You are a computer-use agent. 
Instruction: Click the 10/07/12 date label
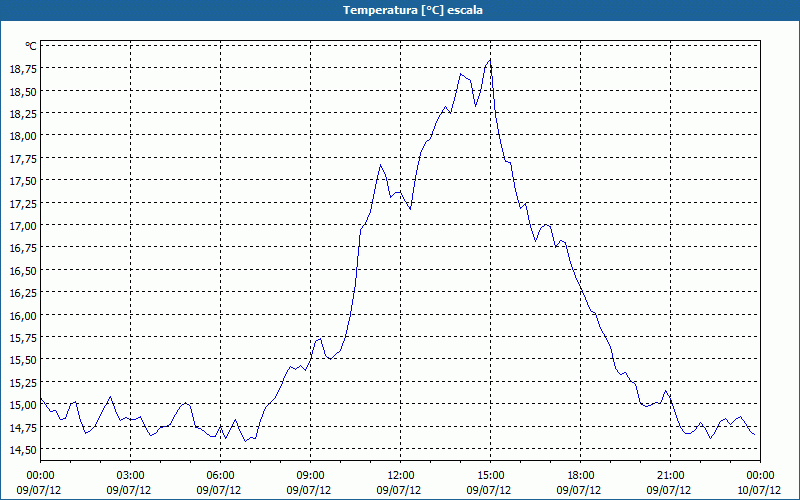click(759, 490)
